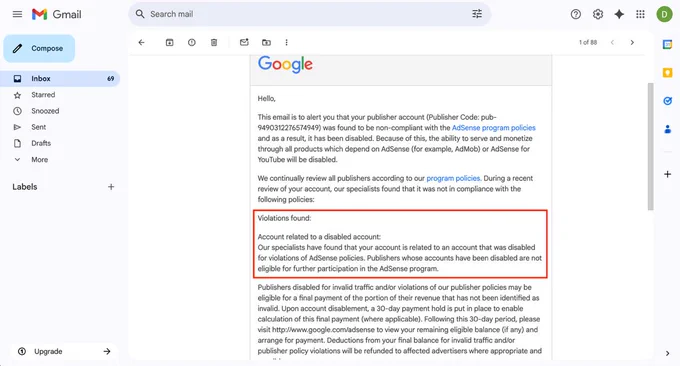Open the Google Tasks side panel icon

click(667, 101)
